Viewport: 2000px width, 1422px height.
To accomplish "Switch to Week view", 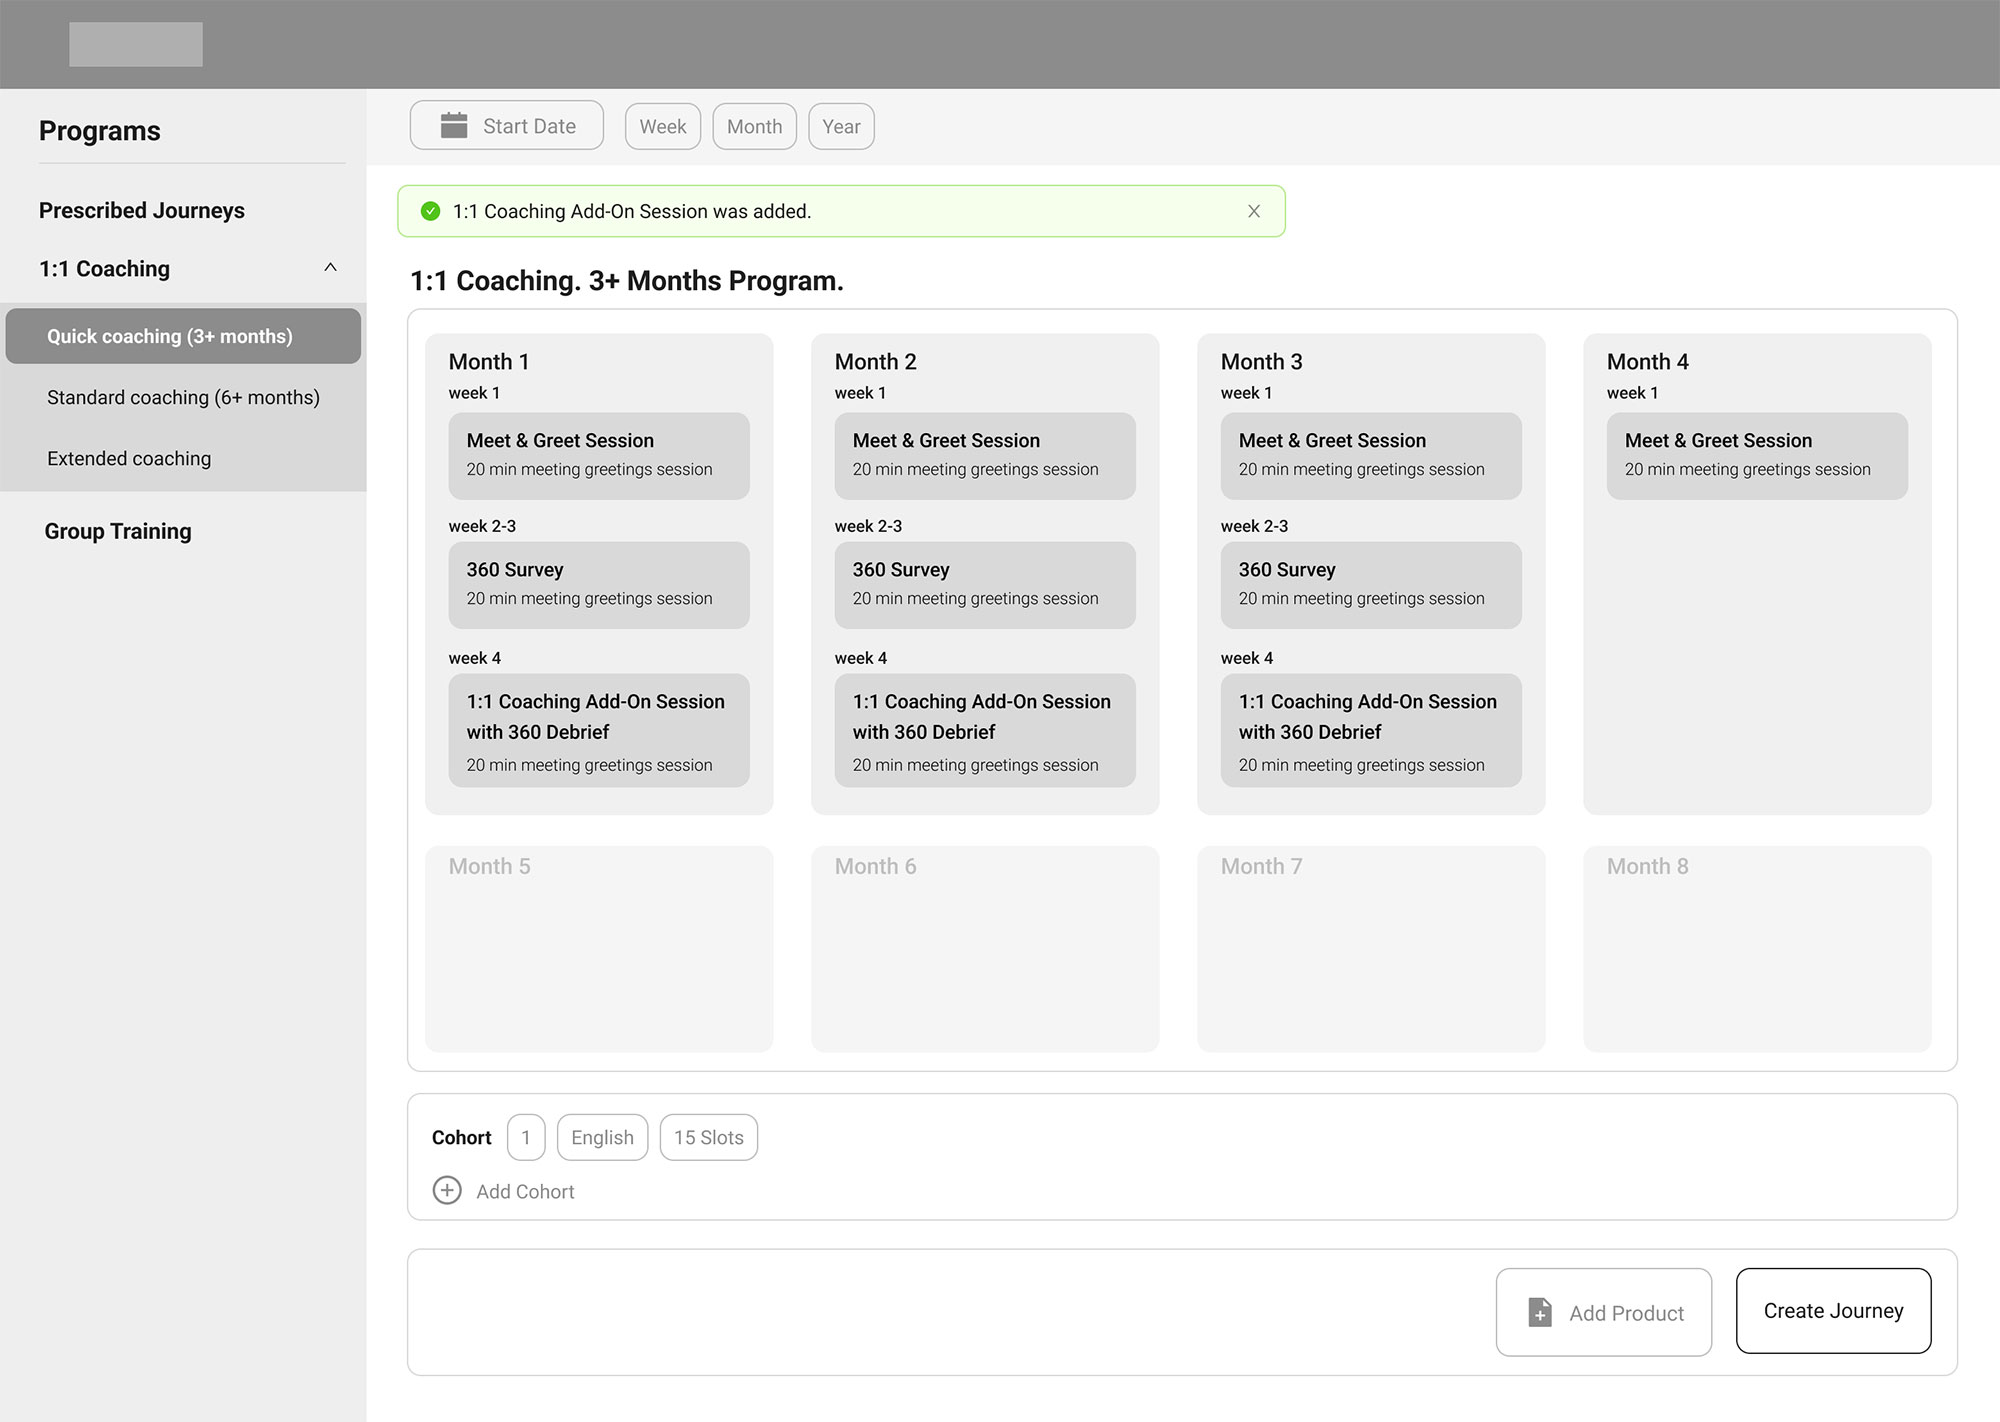I will point(663,127).
